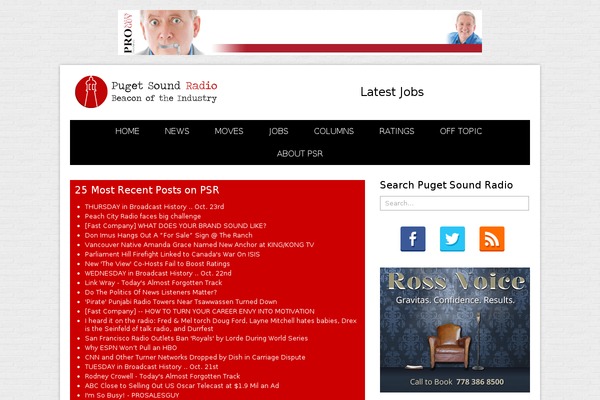Open Link Wray Almost Forgotten Track post

point(153,283)
